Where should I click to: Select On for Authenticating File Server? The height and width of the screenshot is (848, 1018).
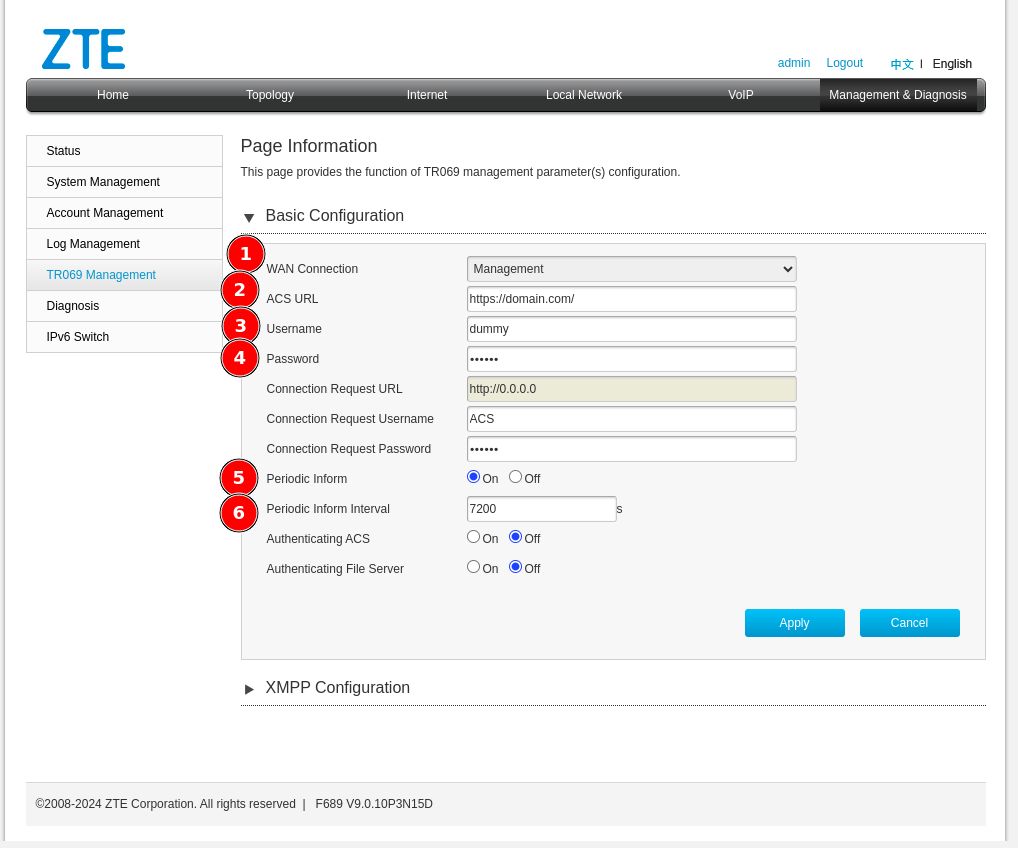tap(473, 567)
